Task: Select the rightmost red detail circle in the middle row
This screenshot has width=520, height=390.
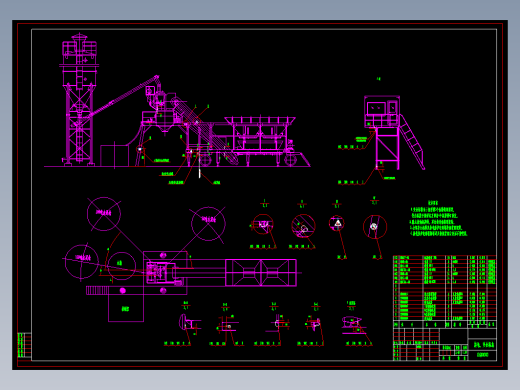Action: (x=375, y=227)
